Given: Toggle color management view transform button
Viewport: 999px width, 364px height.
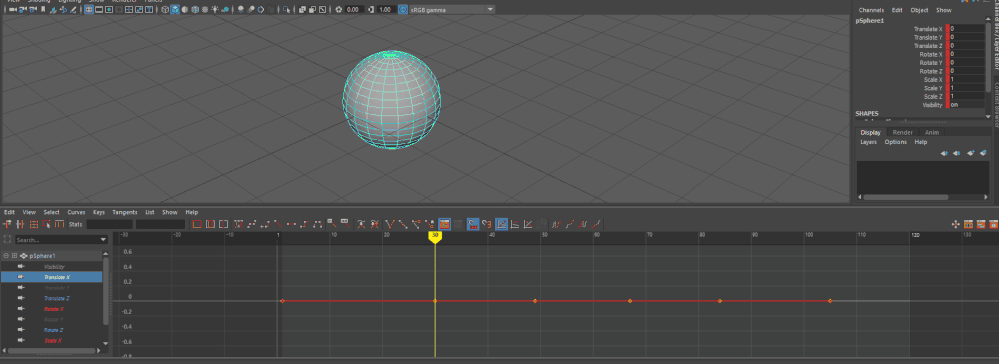Looking at the screenshot, I should pos(403,10).
